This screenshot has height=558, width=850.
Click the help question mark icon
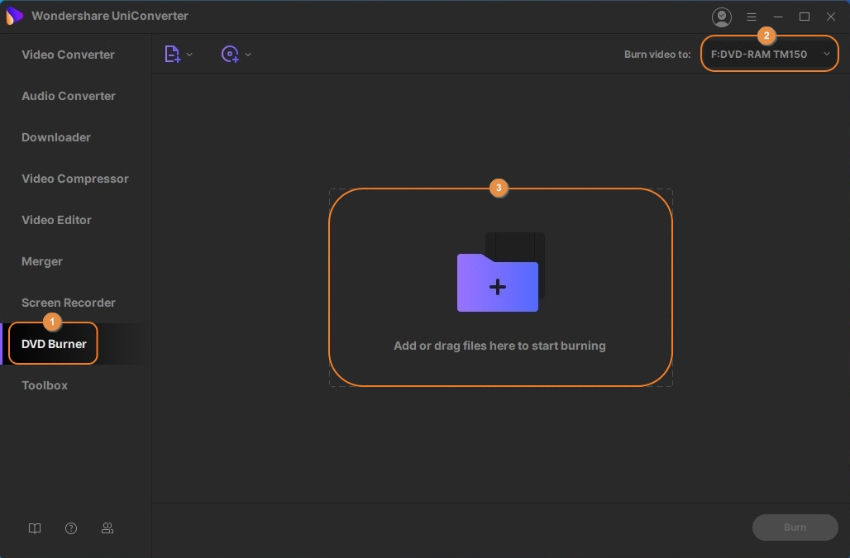[71, 528]
